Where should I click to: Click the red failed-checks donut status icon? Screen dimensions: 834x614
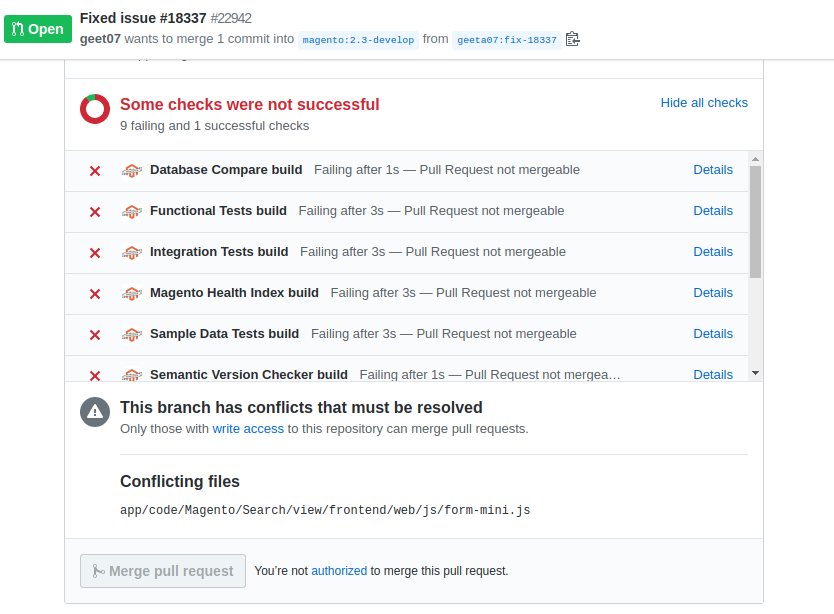pyautogui.click(x=95, y=109)
